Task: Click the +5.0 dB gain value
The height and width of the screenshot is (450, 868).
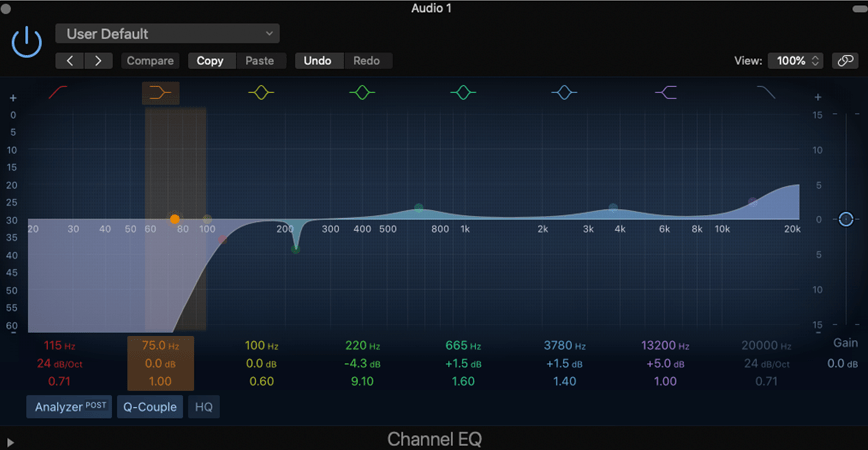Action: click(665, 364)
